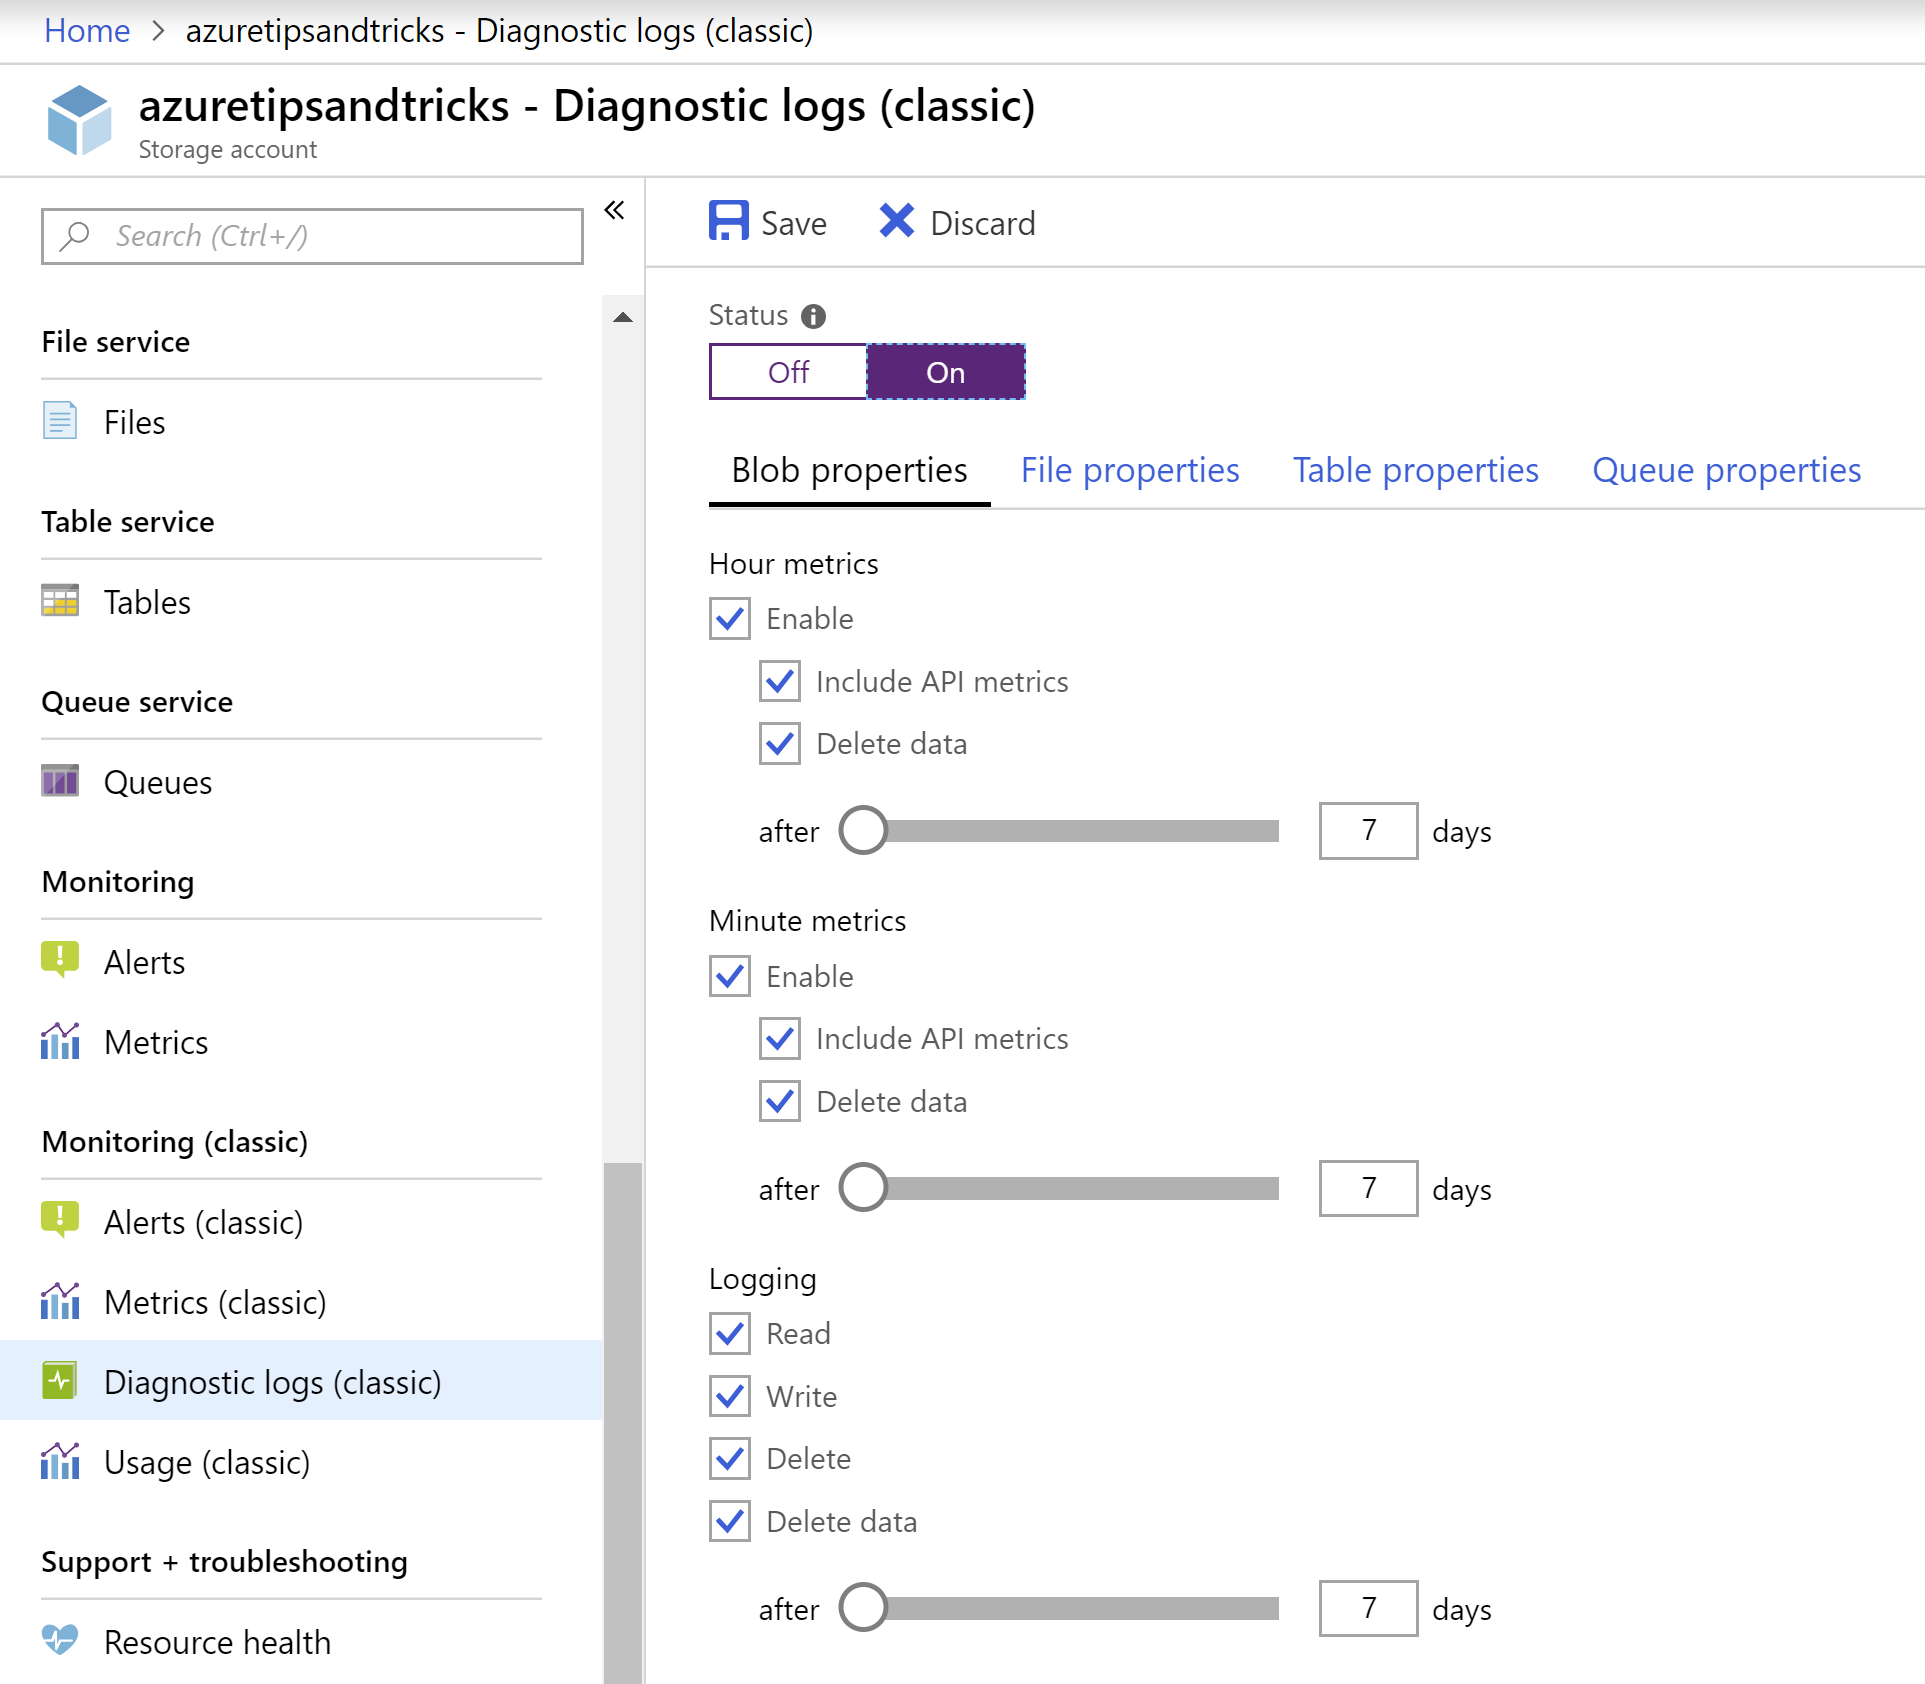Click the Files document icon
The image size is (1925, 1684).
tap(60, 421)
